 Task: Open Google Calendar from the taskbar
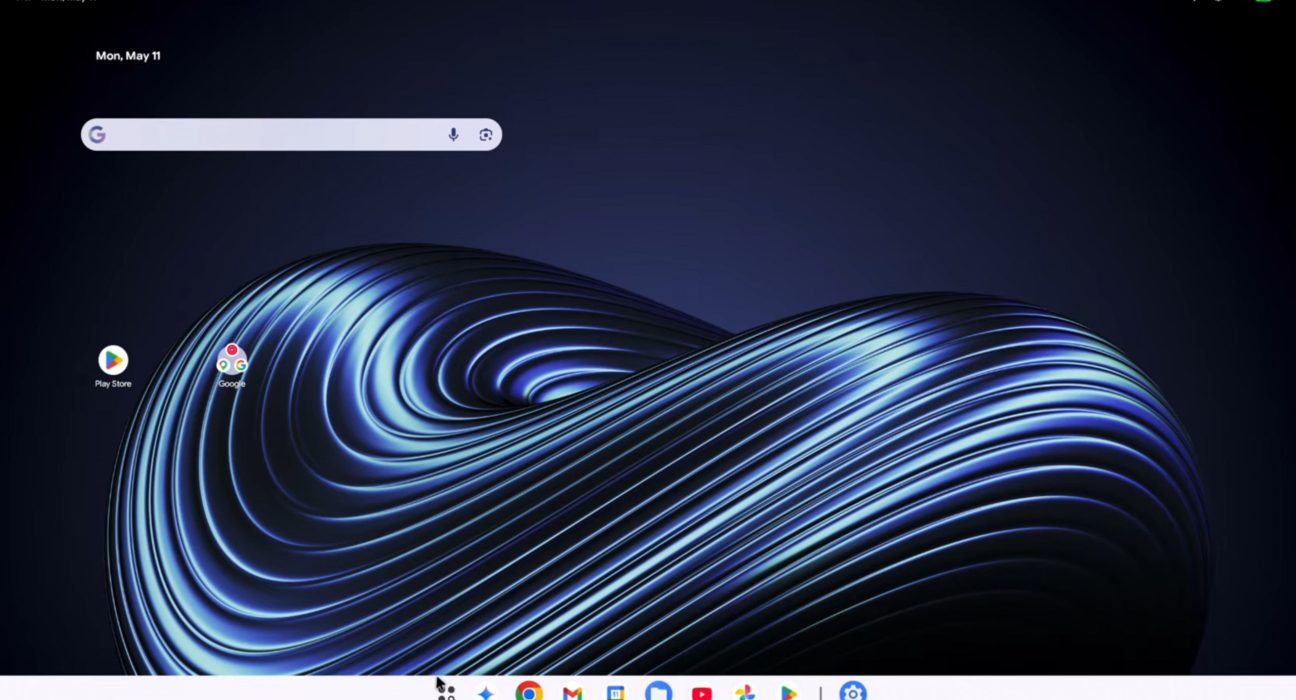pos(615,693)
